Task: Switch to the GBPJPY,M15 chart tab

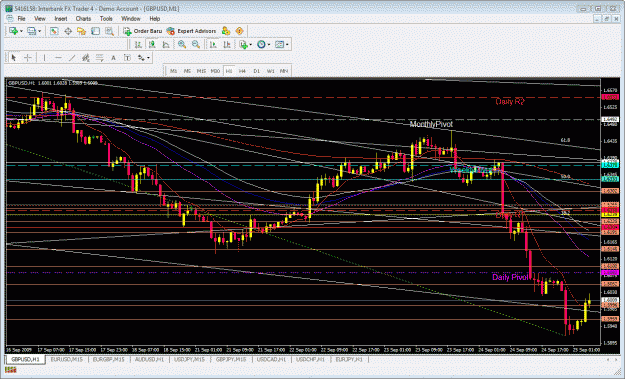Action: [231, 359]
